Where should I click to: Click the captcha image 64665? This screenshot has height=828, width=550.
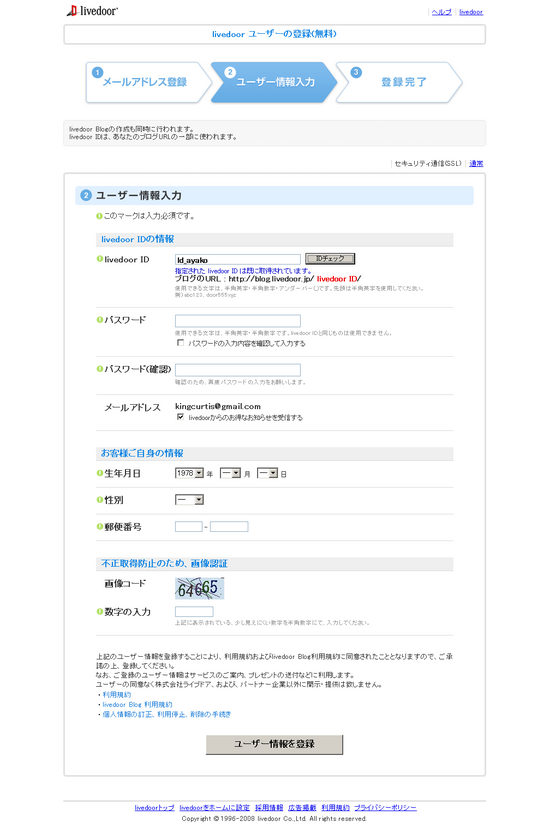point(200,588)
